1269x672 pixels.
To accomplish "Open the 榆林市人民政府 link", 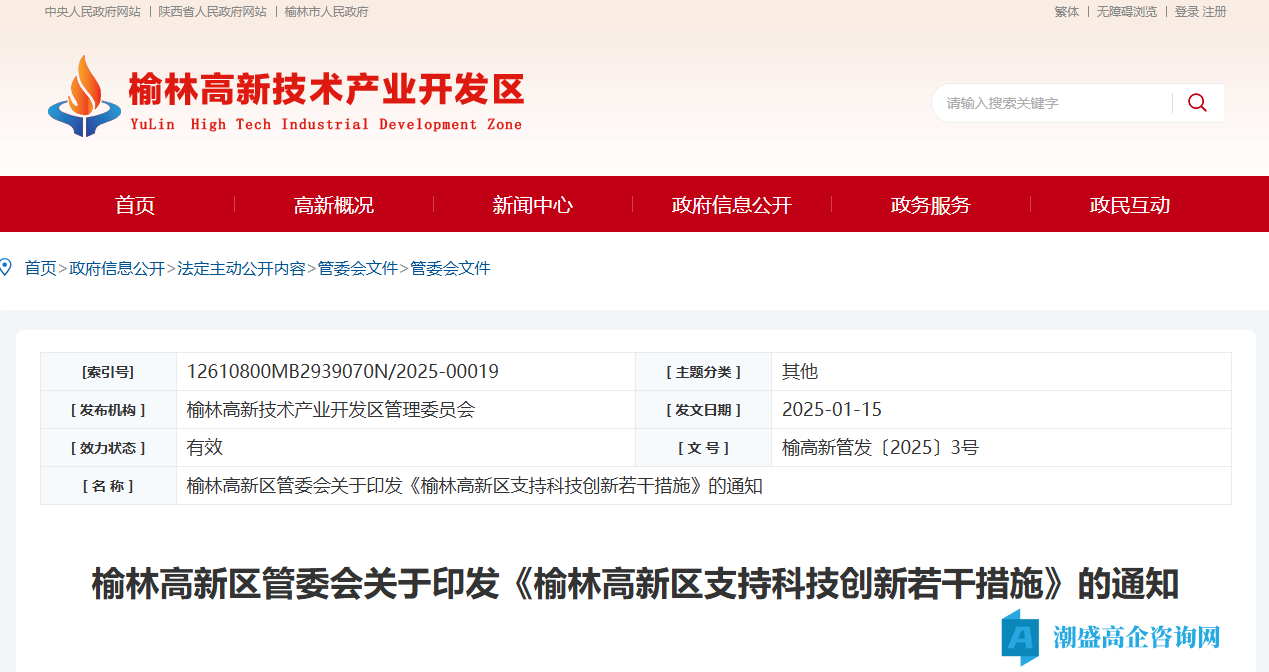I will [326, 12].
